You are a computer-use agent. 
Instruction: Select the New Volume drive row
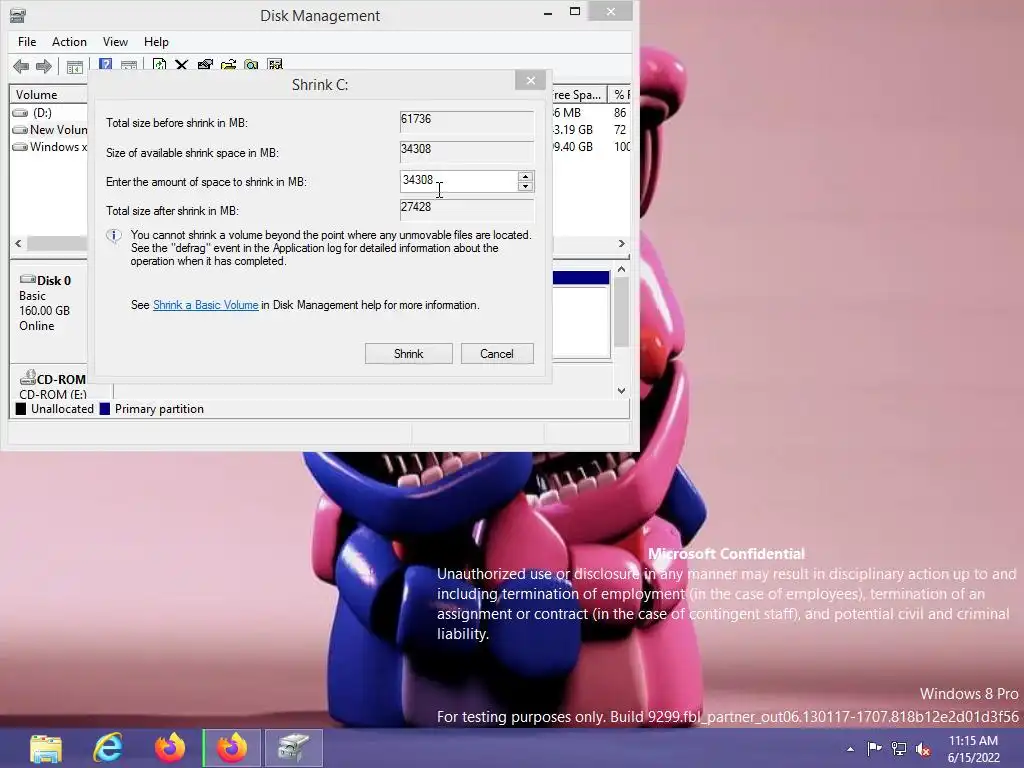coord(50,130)
